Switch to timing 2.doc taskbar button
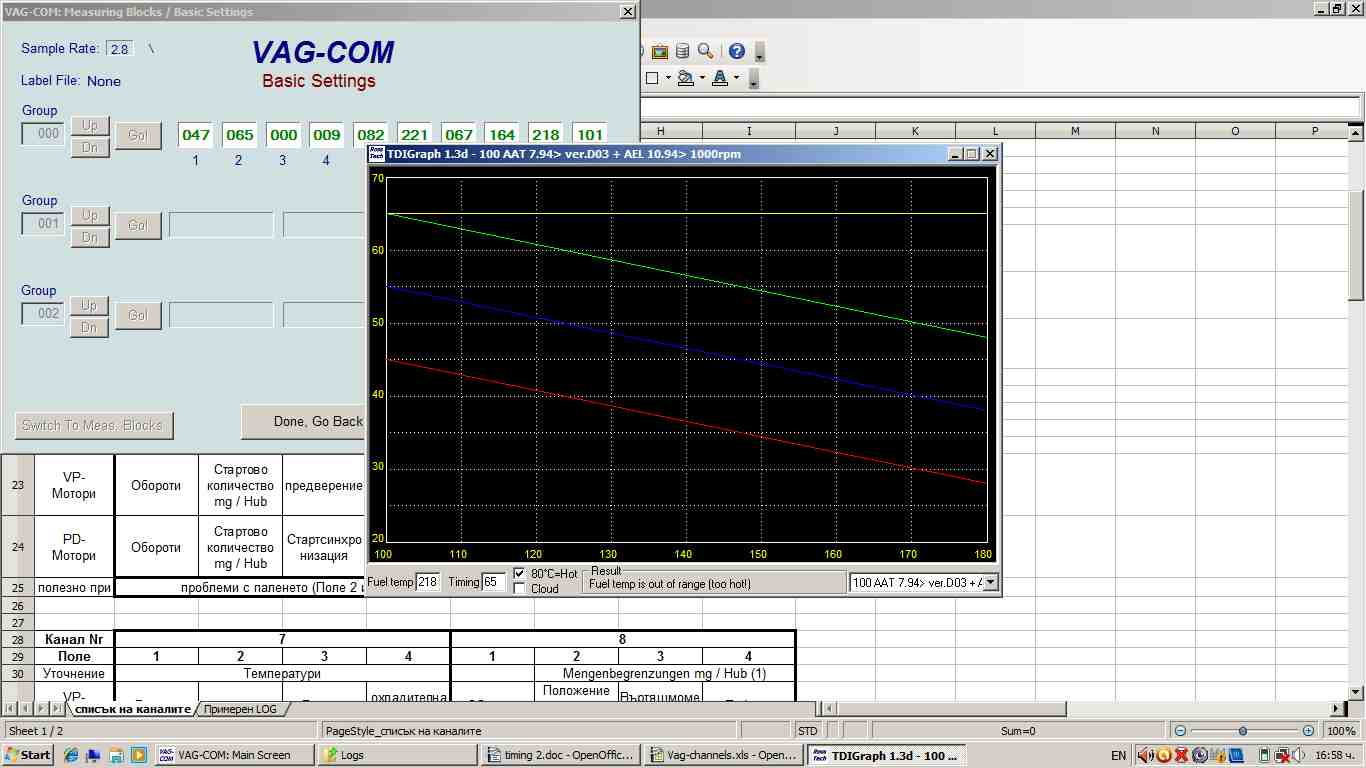 tap(561, 755)
